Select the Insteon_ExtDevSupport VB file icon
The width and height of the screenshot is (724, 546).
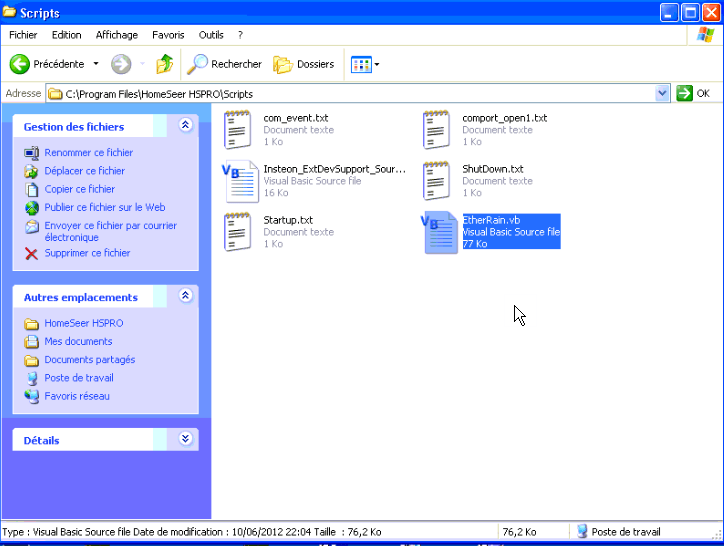click(240, 181)
